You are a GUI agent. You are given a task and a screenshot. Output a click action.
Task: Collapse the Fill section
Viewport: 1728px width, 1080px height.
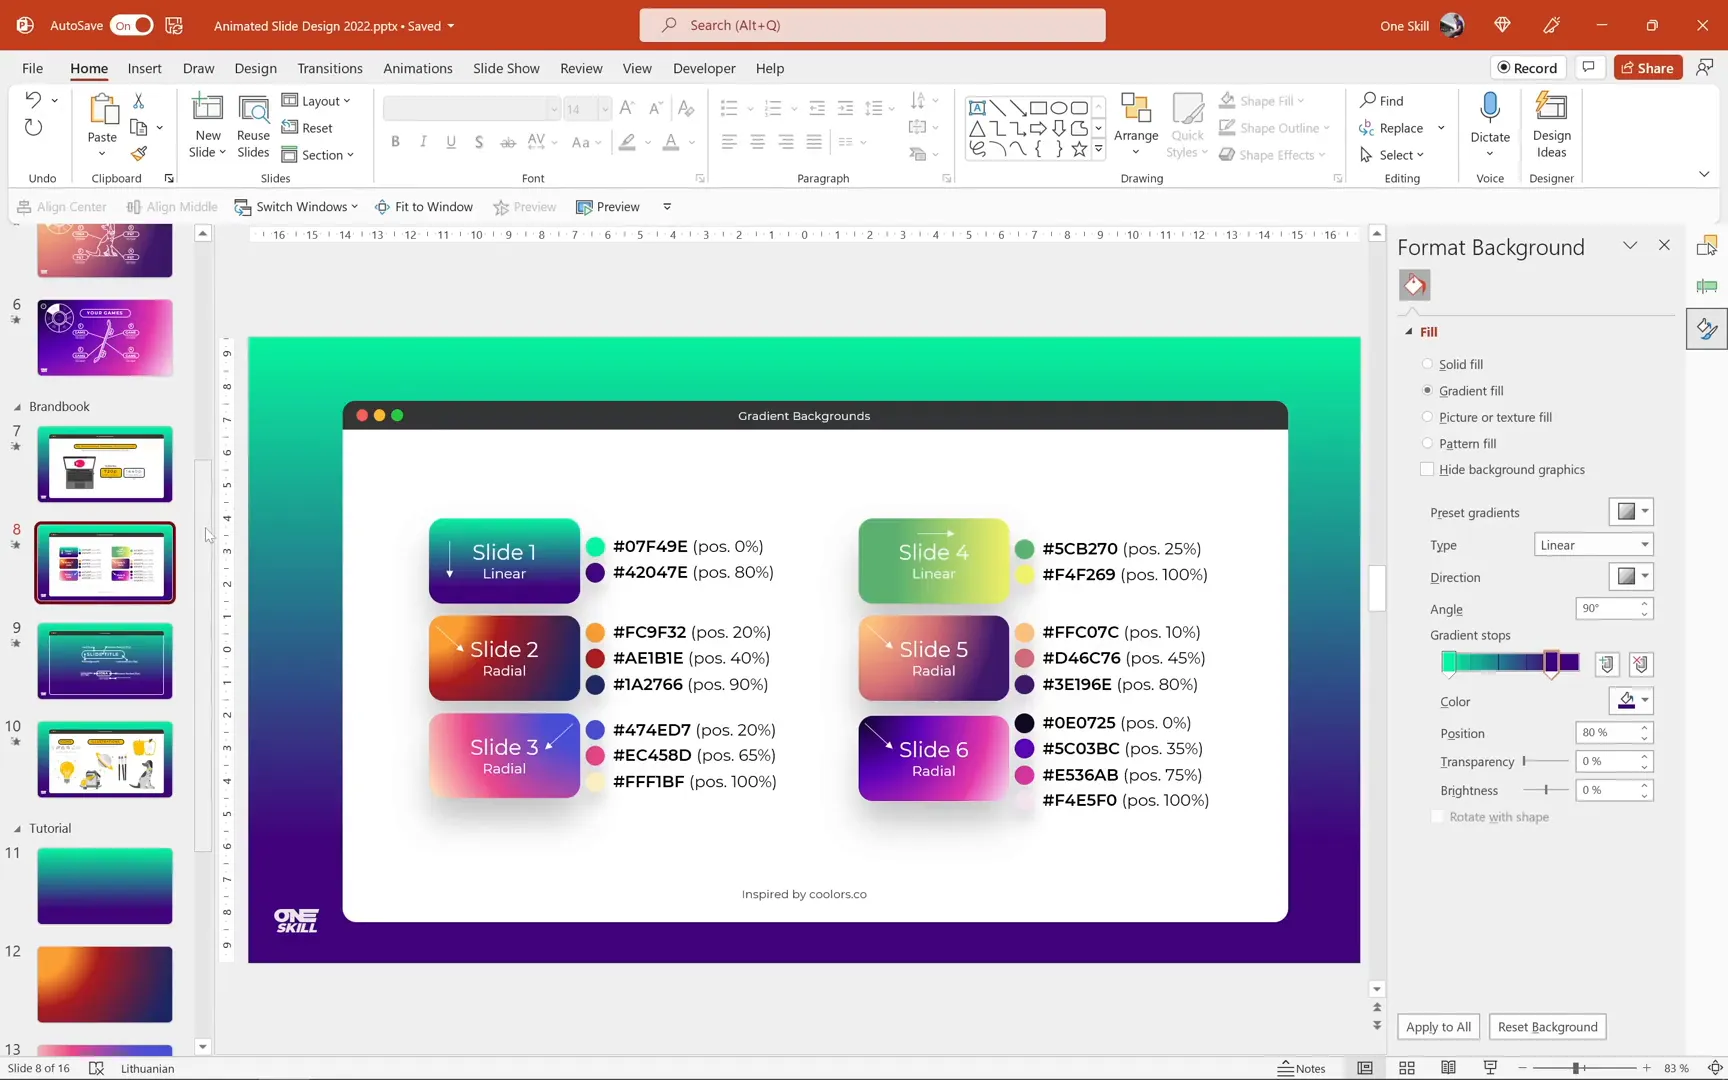click(x=1409, y=332)
